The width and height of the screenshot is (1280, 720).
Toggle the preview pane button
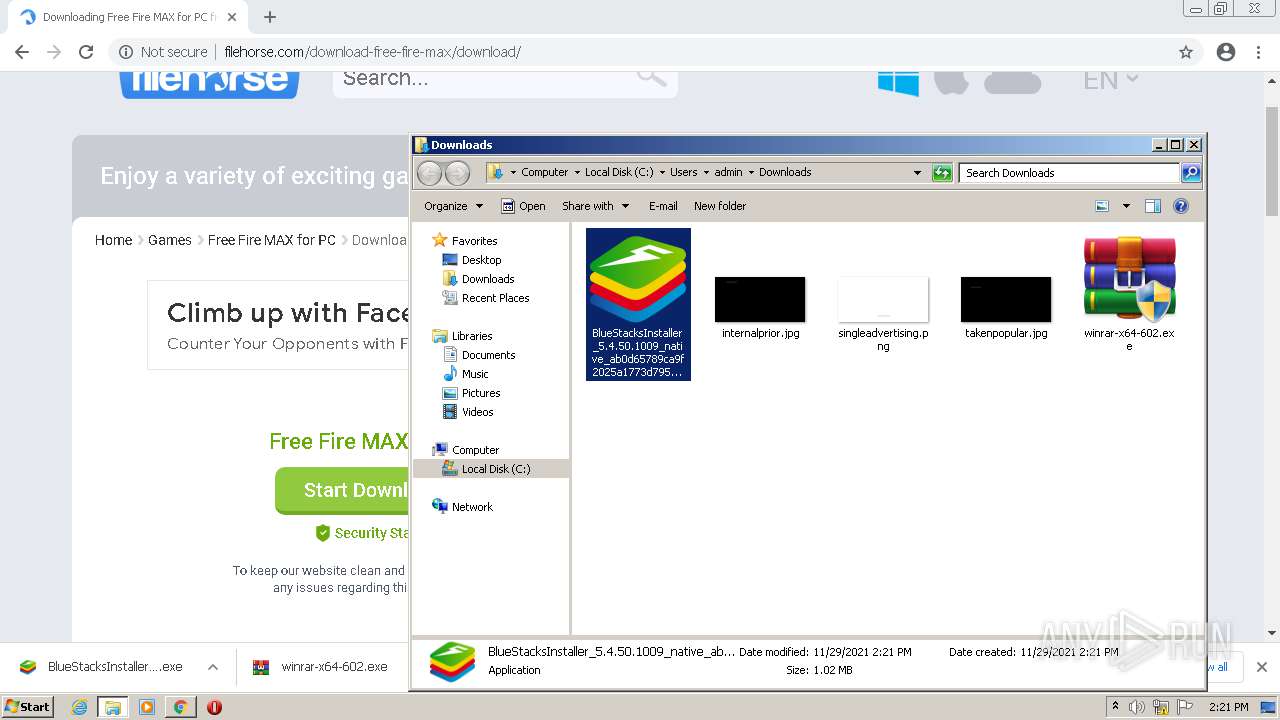point(1152,206)
